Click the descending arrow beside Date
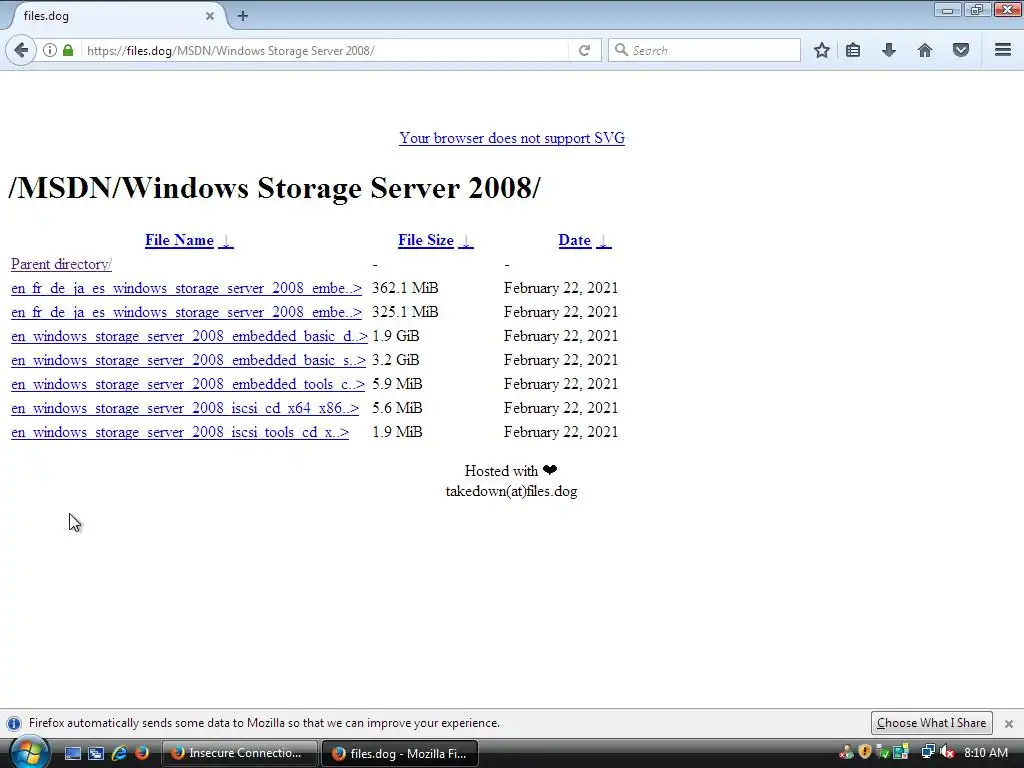 pos(603,241)
